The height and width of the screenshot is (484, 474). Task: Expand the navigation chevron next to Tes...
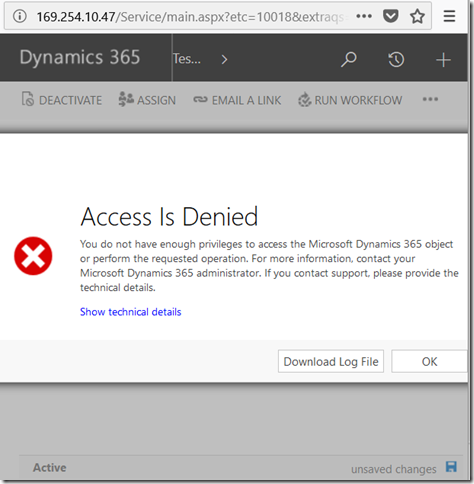click(x=224, y=59)
